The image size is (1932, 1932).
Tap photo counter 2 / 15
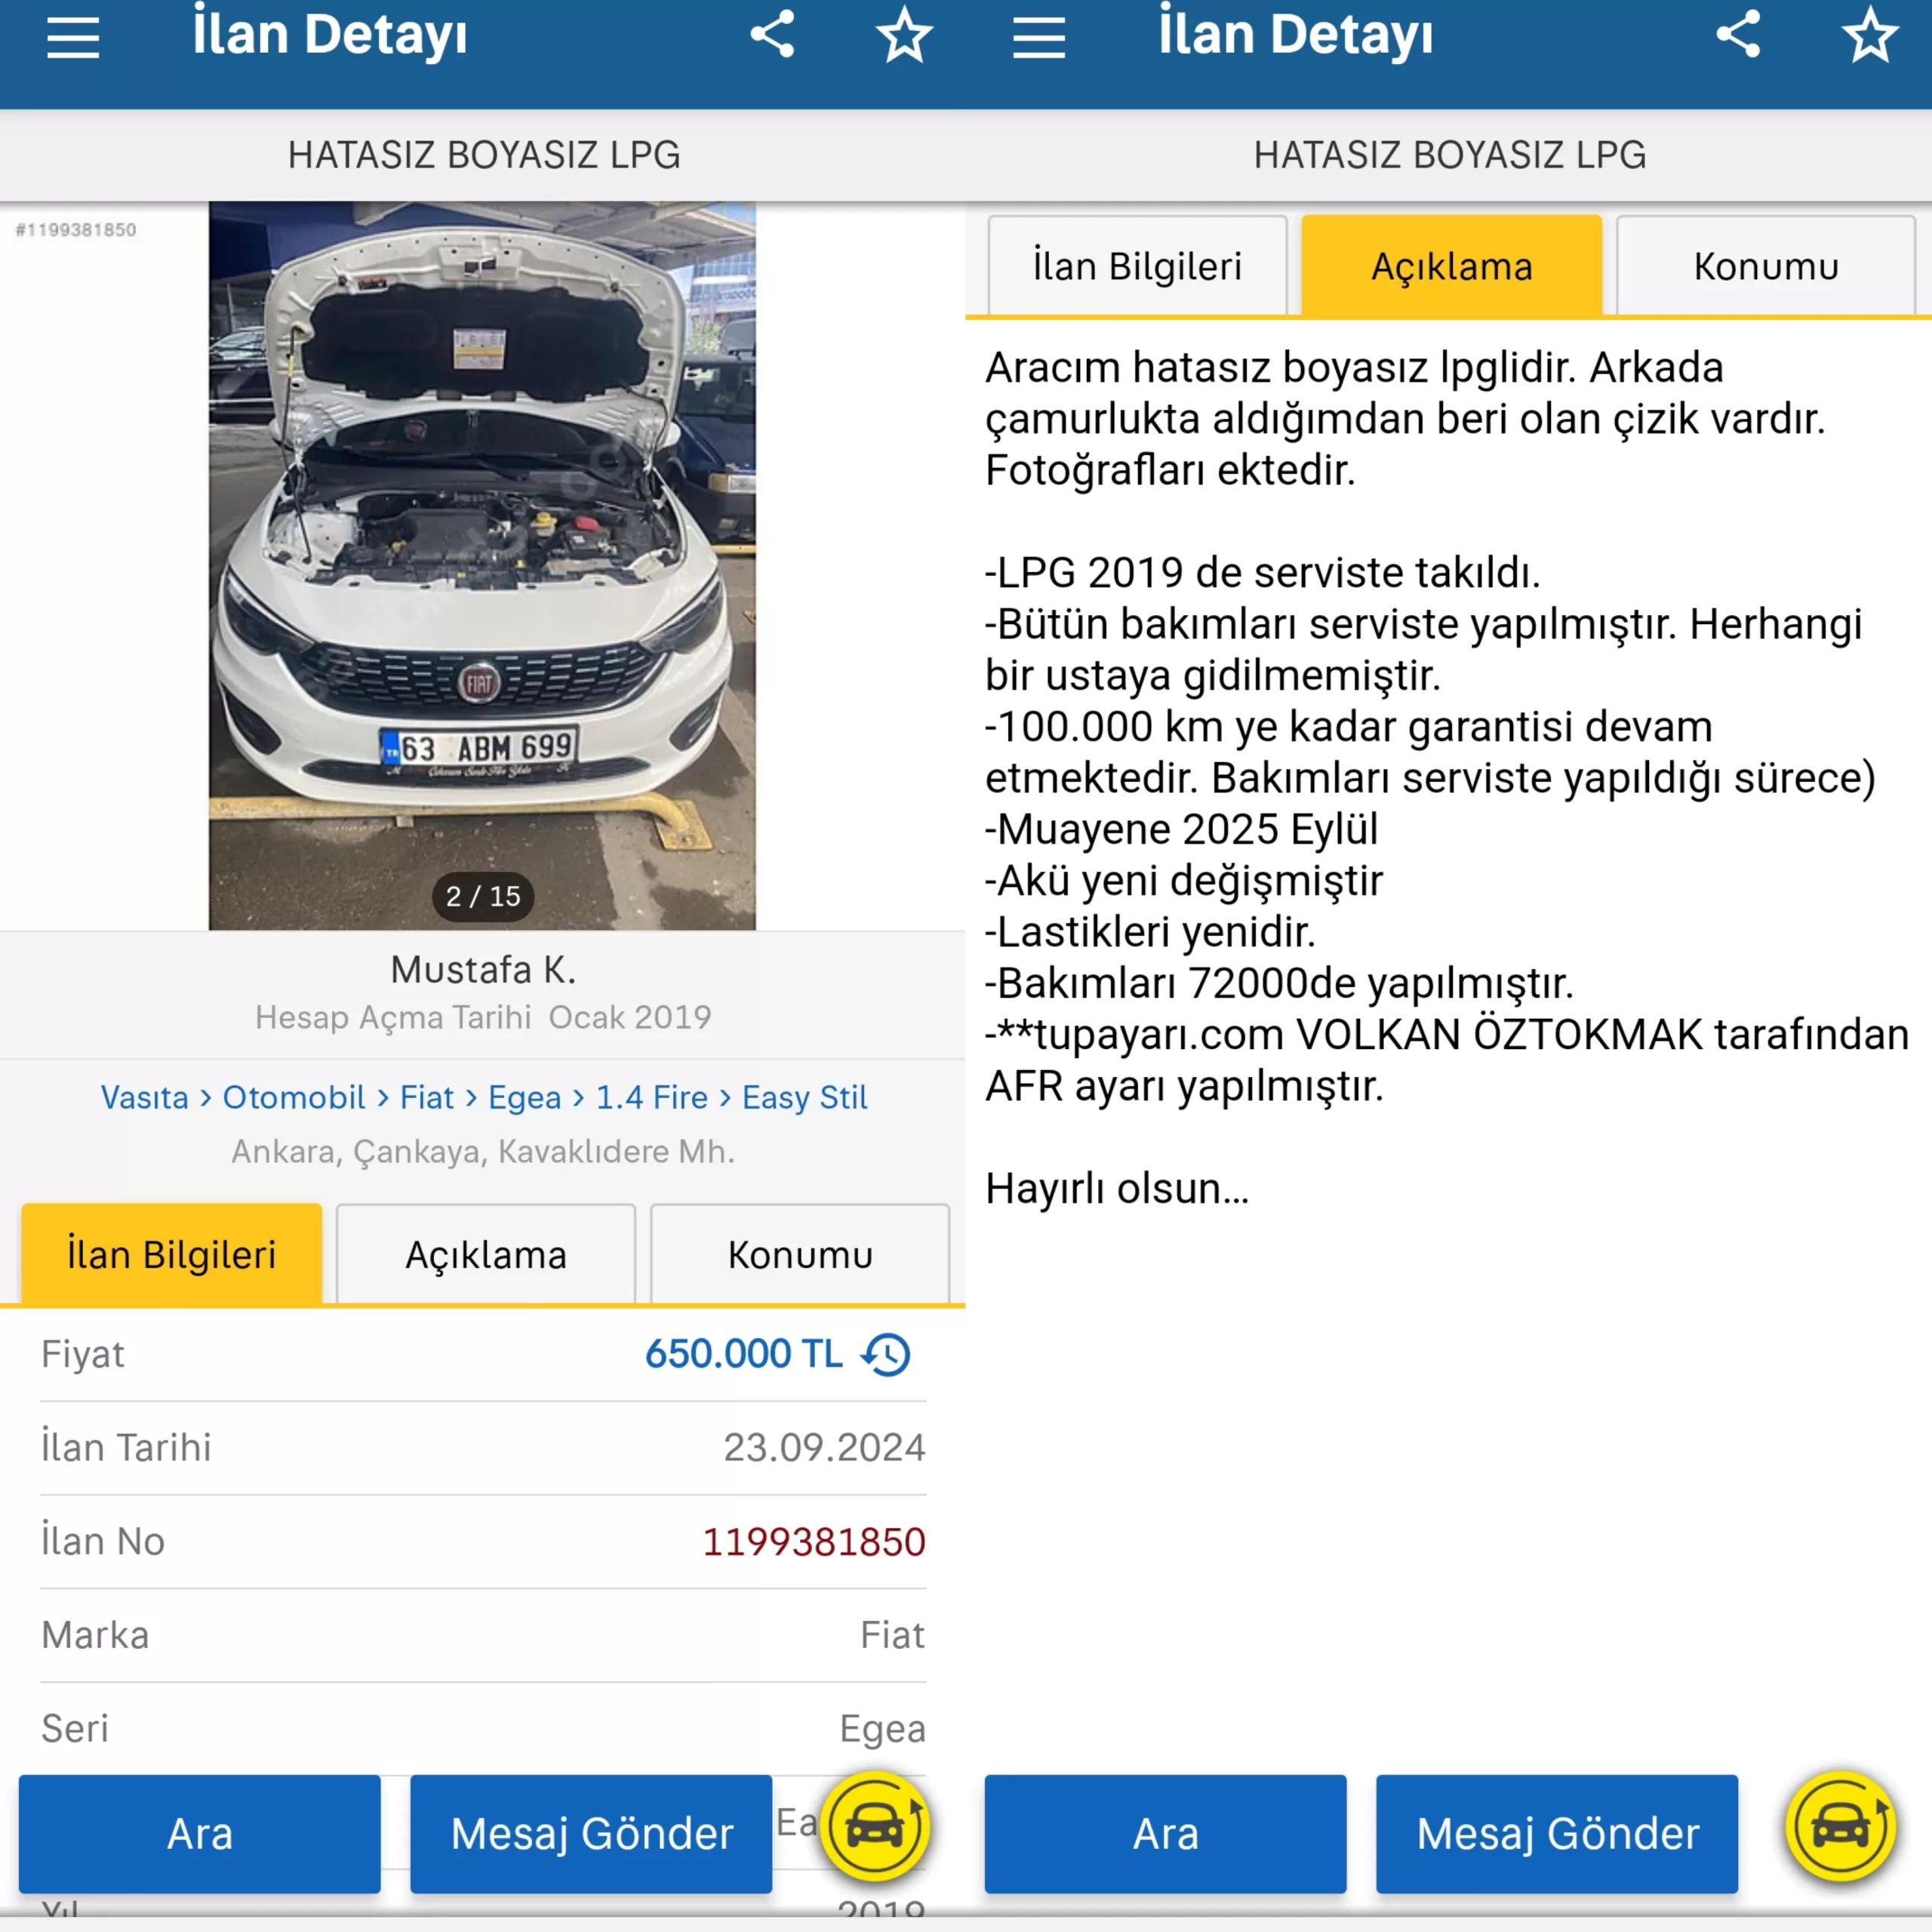483,896
